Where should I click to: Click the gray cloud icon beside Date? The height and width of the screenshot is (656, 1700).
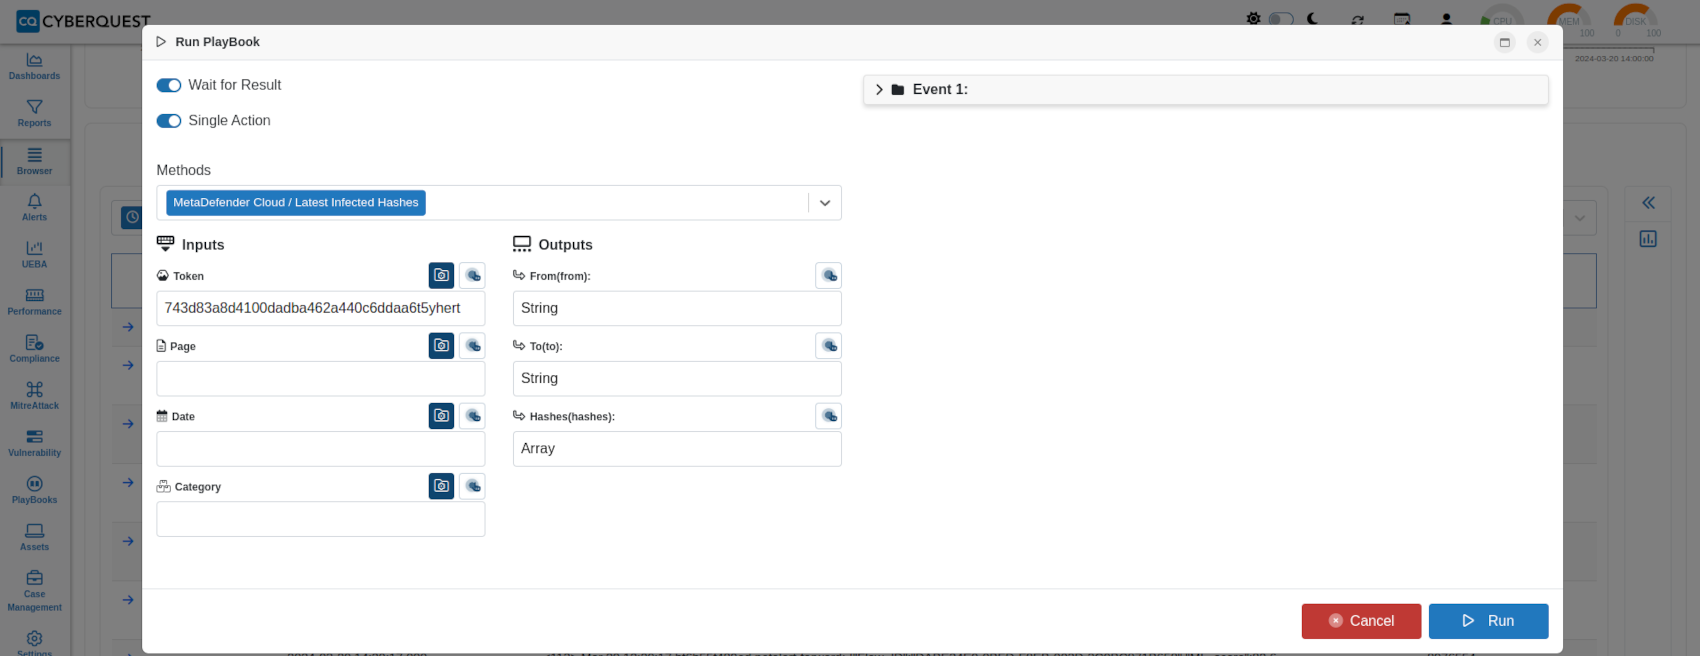point(473,415)
